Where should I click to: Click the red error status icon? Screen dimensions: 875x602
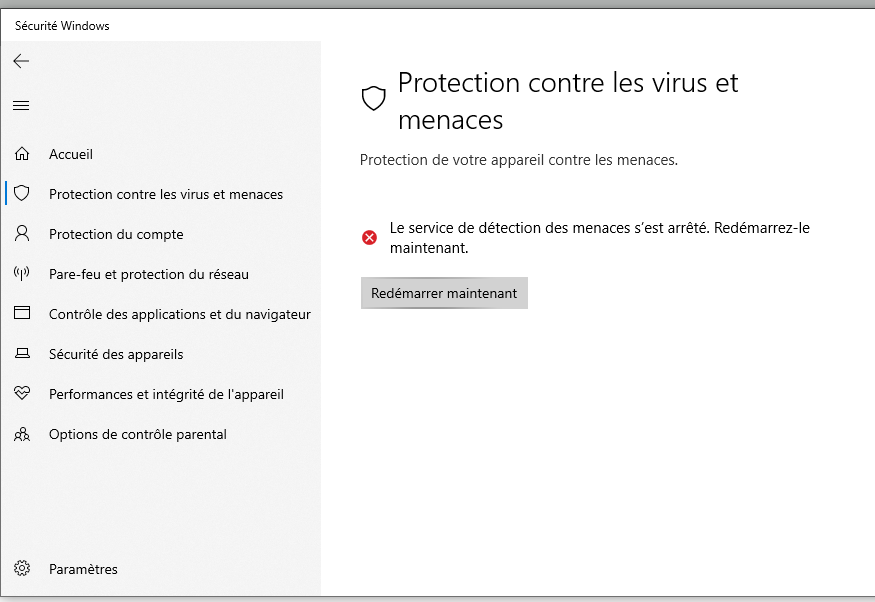tap(370, 237)
